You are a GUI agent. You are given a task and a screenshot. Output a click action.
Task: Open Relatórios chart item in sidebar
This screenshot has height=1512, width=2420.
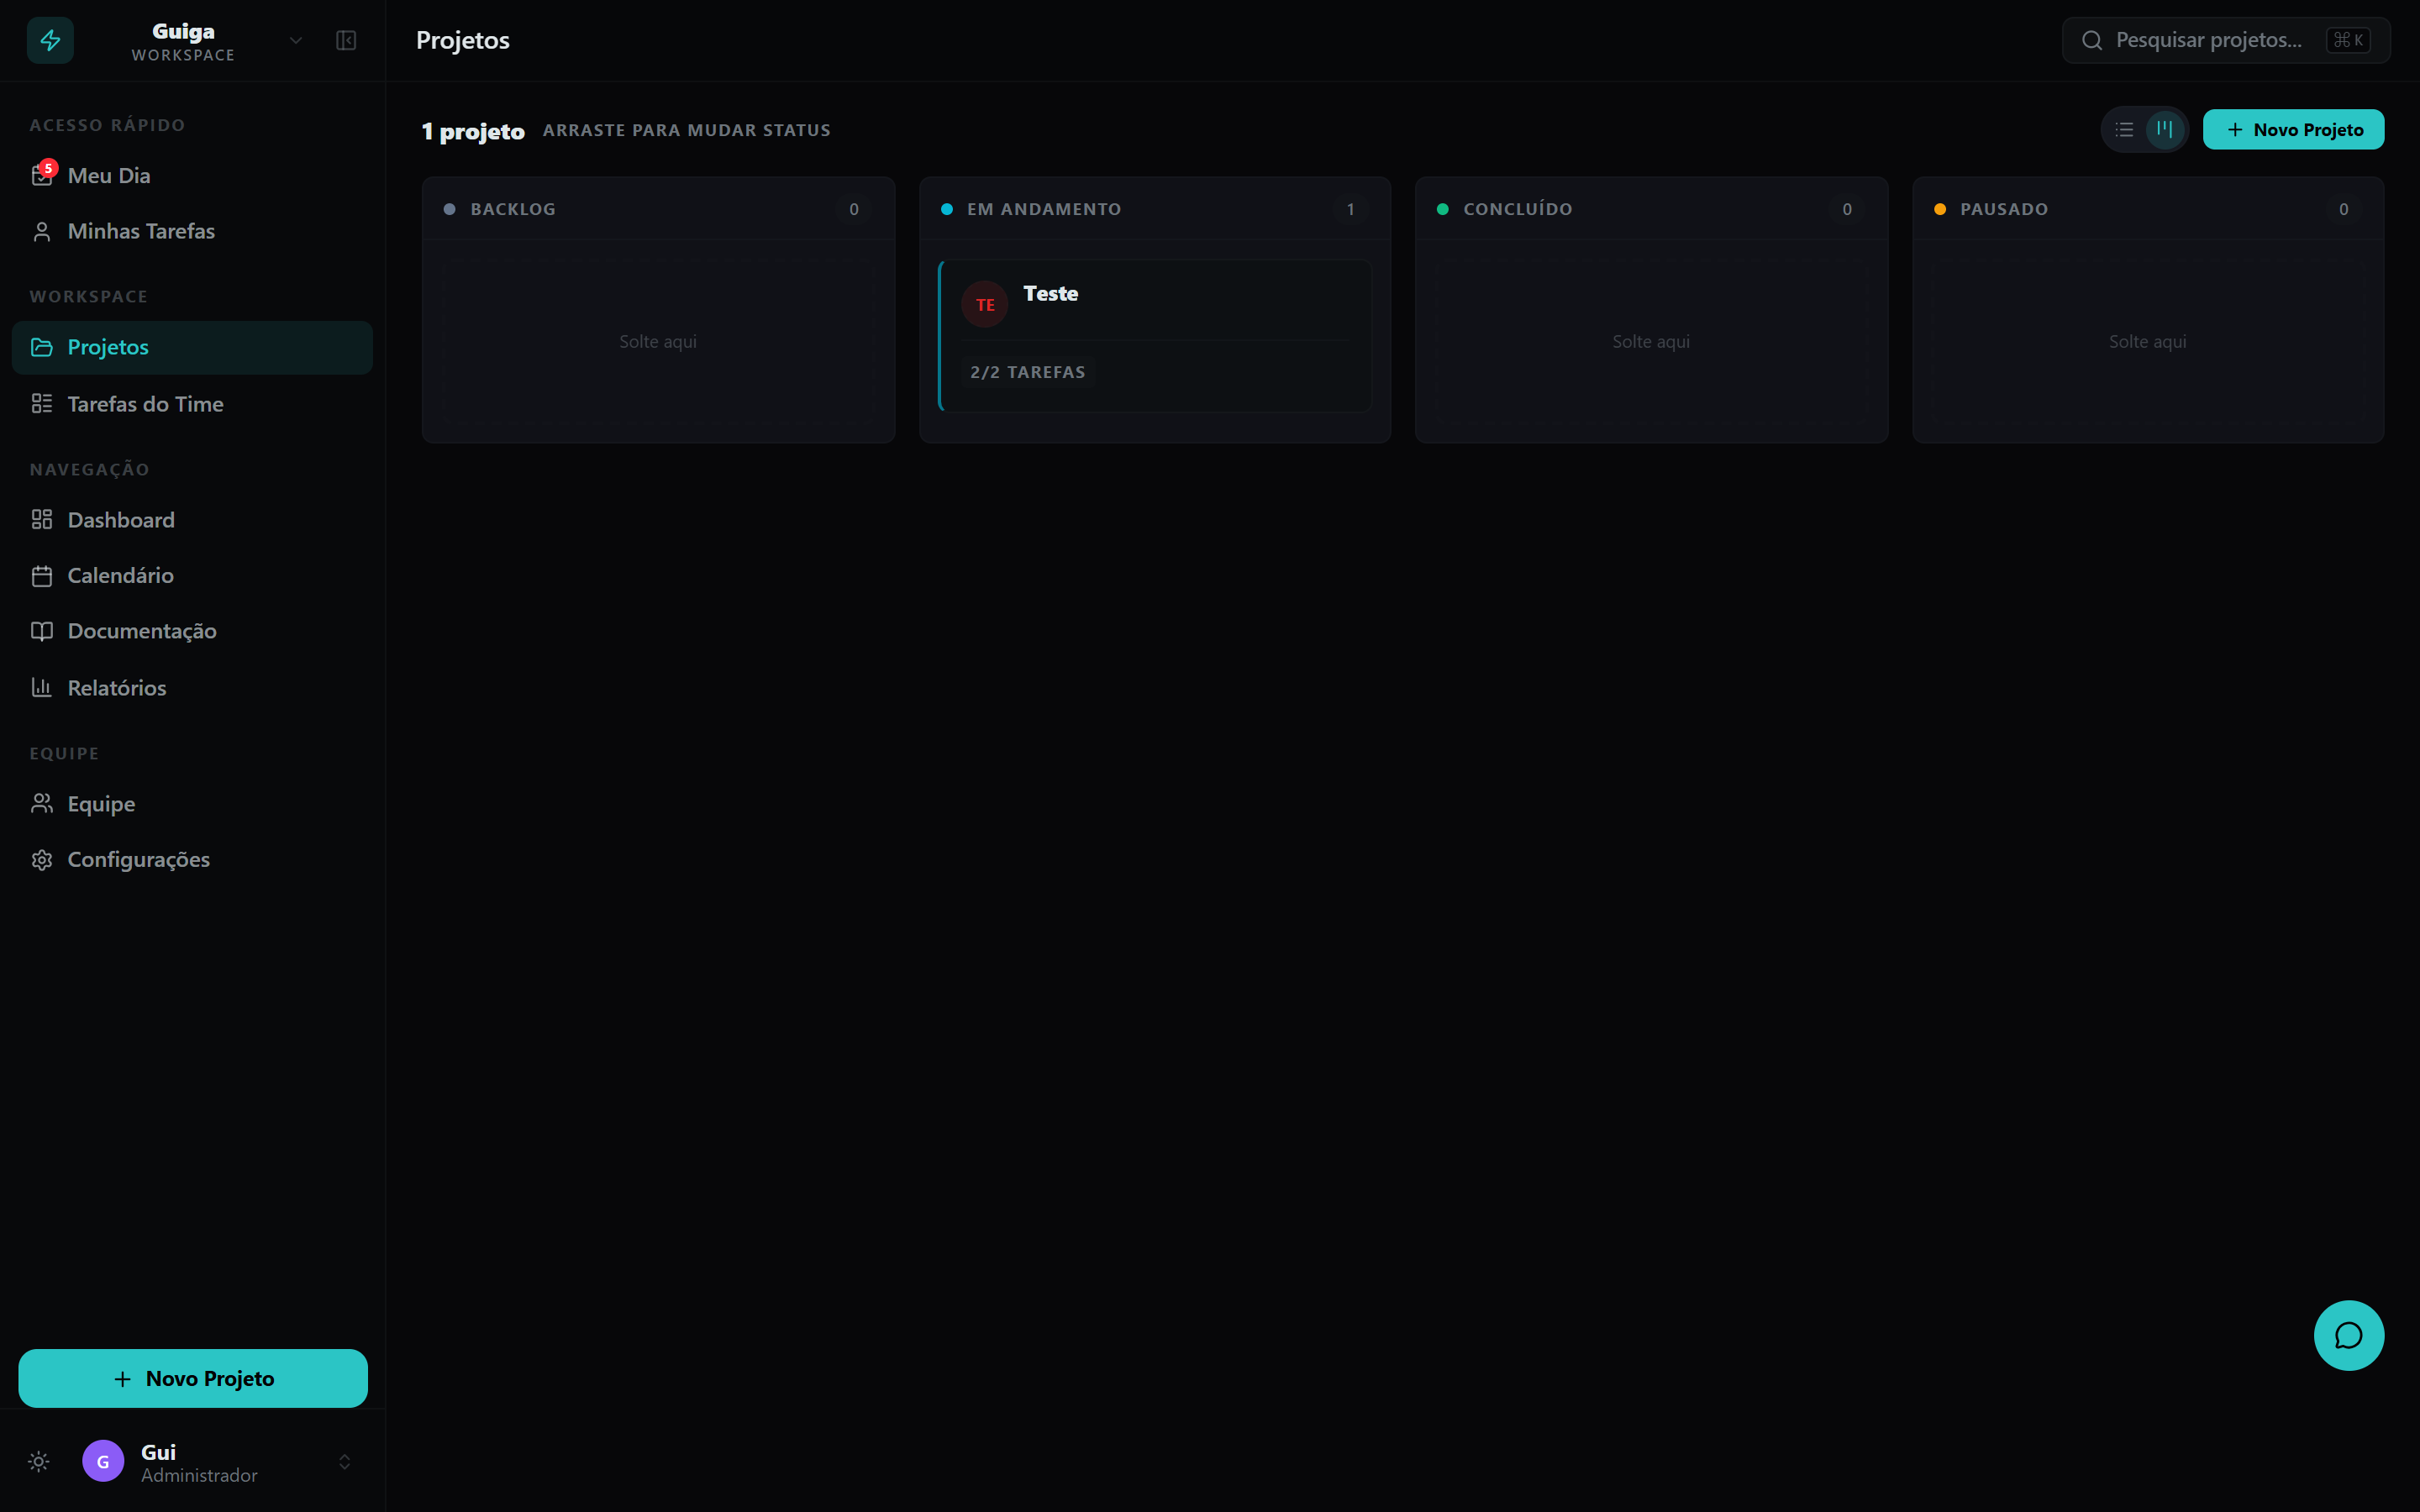tap(116, 688)
